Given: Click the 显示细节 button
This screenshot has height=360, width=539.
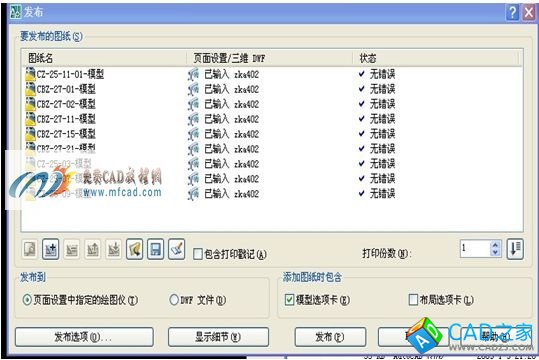Looking at the screenshot, I should click(218, 337).
